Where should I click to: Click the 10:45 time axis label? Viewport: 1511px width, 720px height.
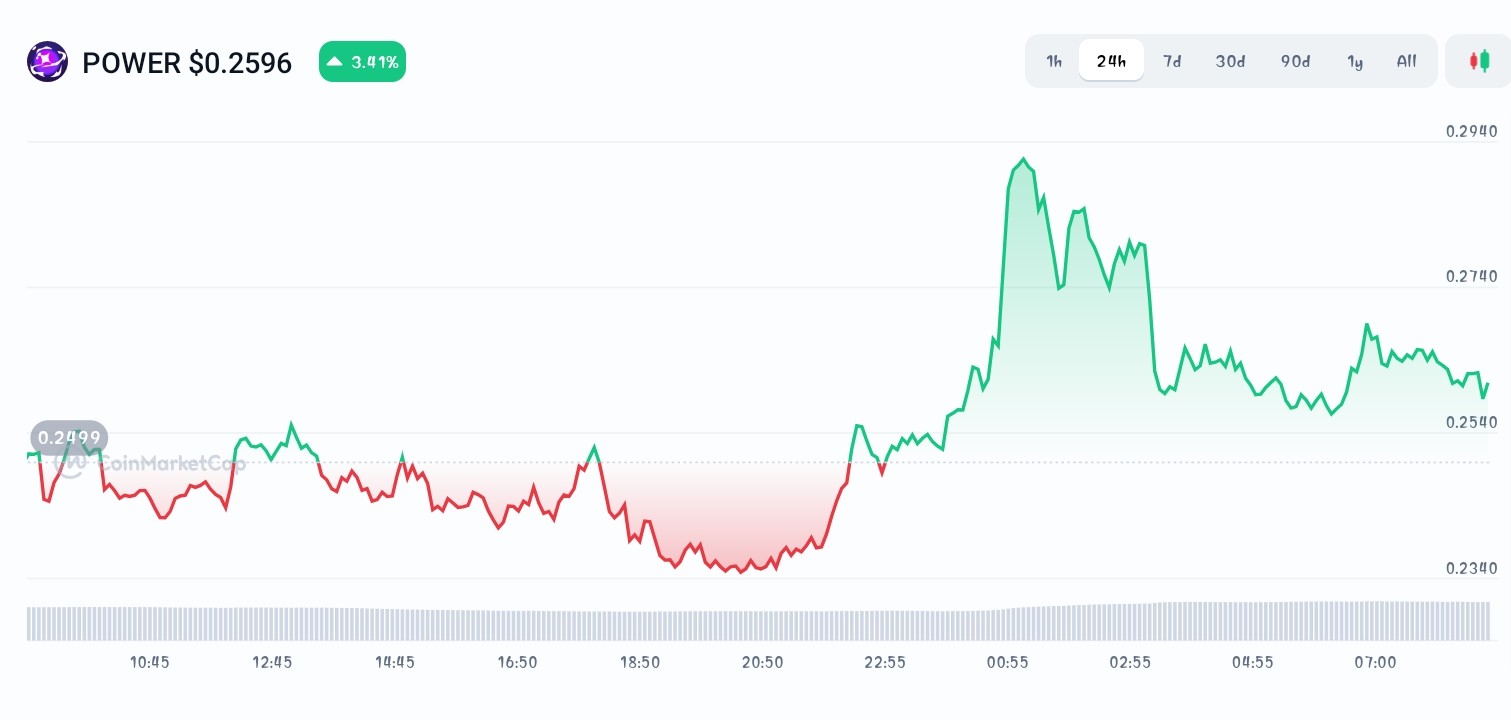(x=149, y=662)
